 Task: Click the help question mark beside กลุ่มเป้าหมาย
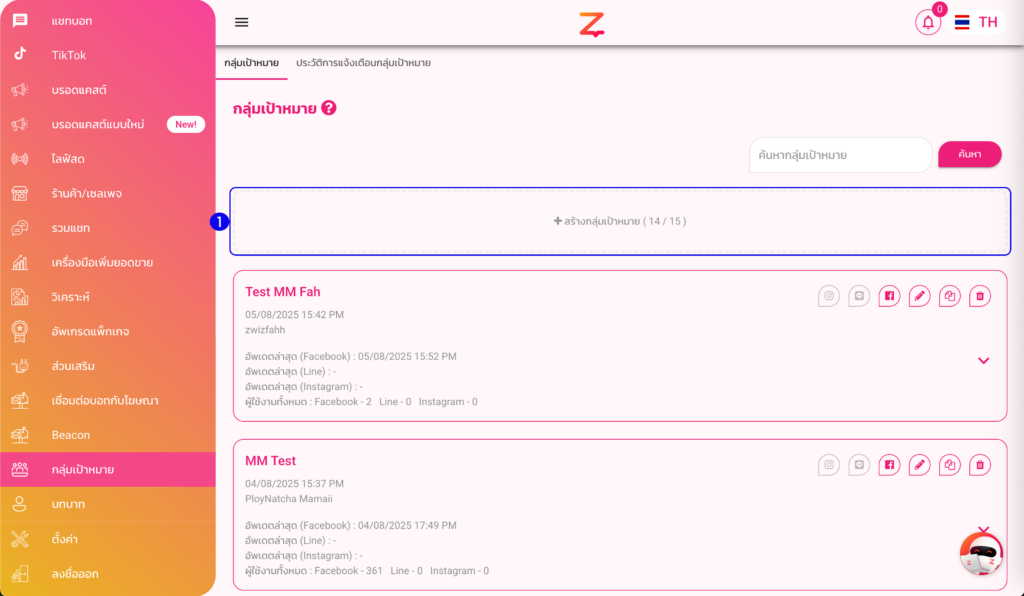pyautogui.click(x=329, y=108)
